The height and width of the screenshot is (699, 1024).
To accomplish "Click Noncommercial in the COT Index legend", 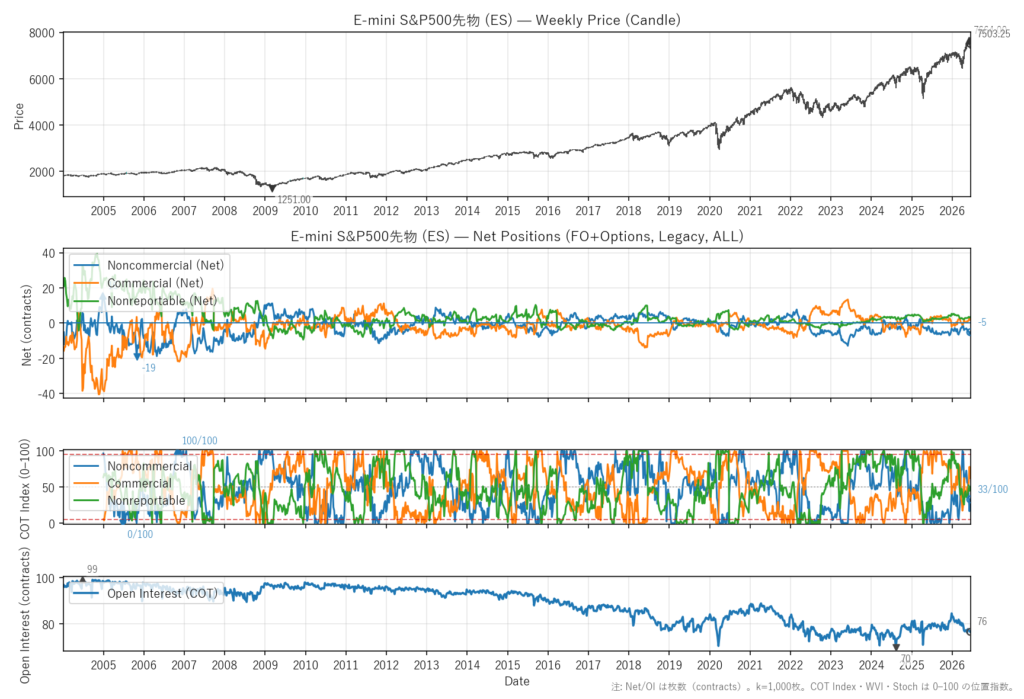I will click(150, 466).
